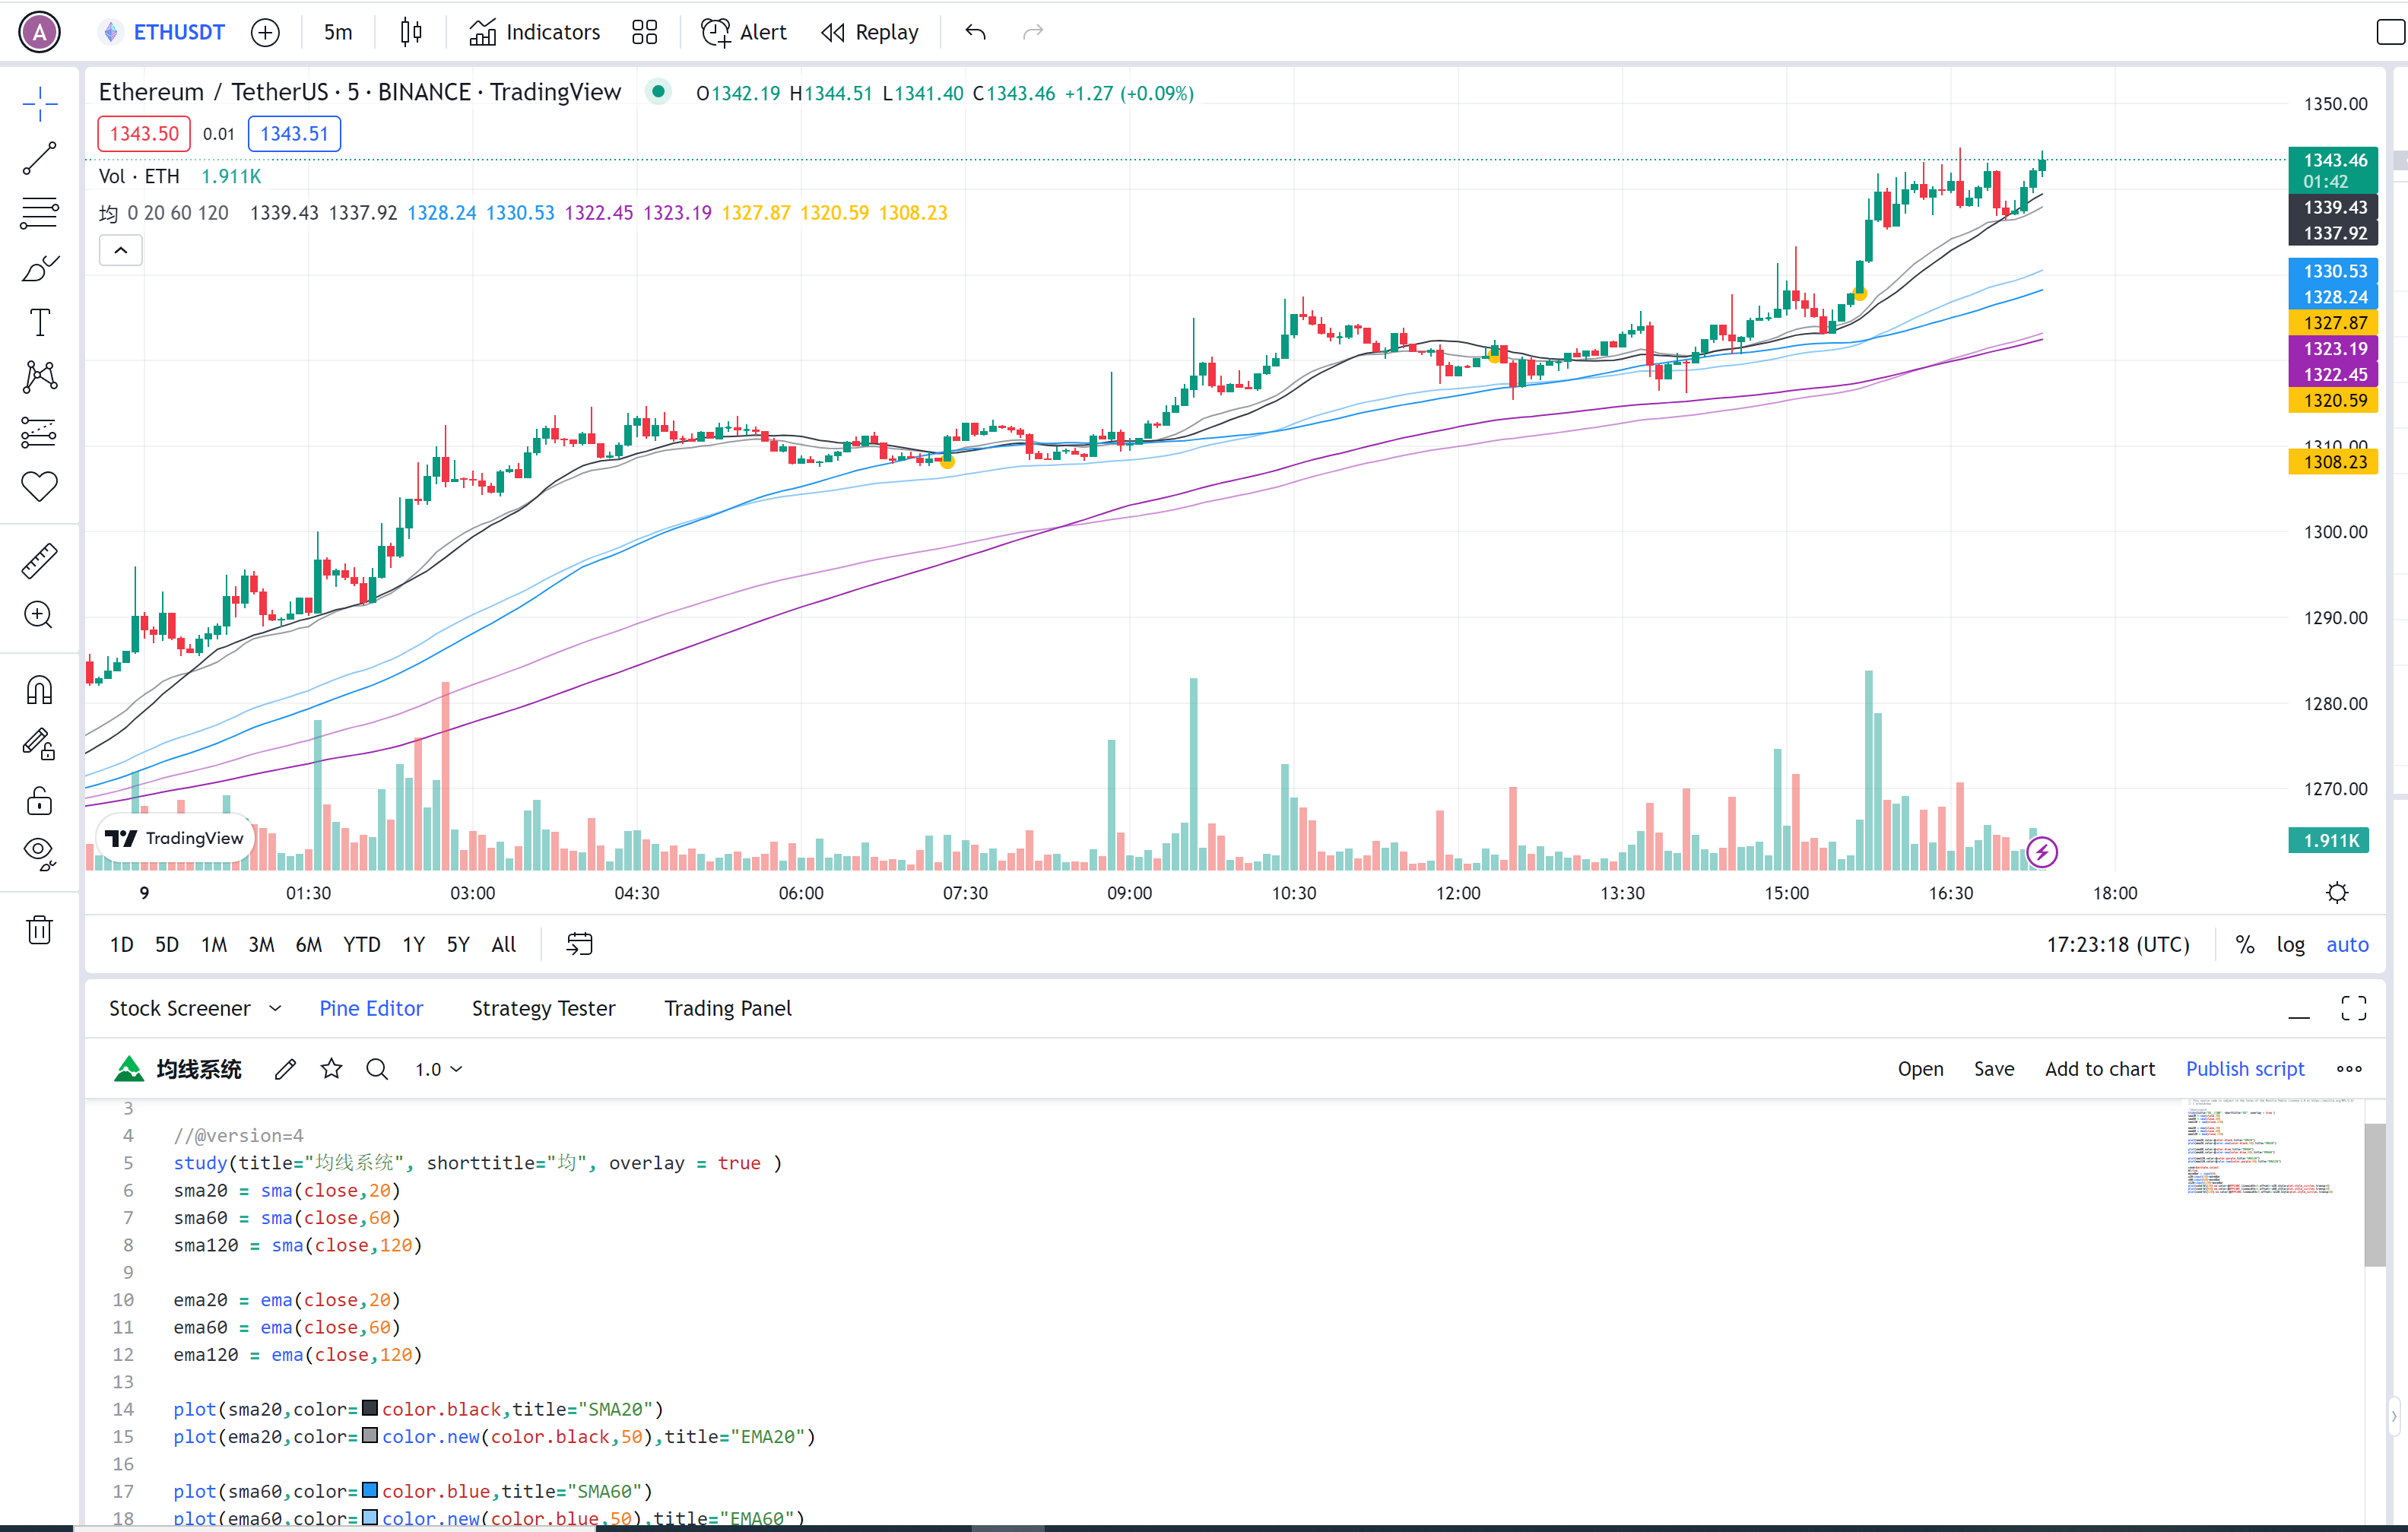Open the candlestick chart style selector

[411, 32]
